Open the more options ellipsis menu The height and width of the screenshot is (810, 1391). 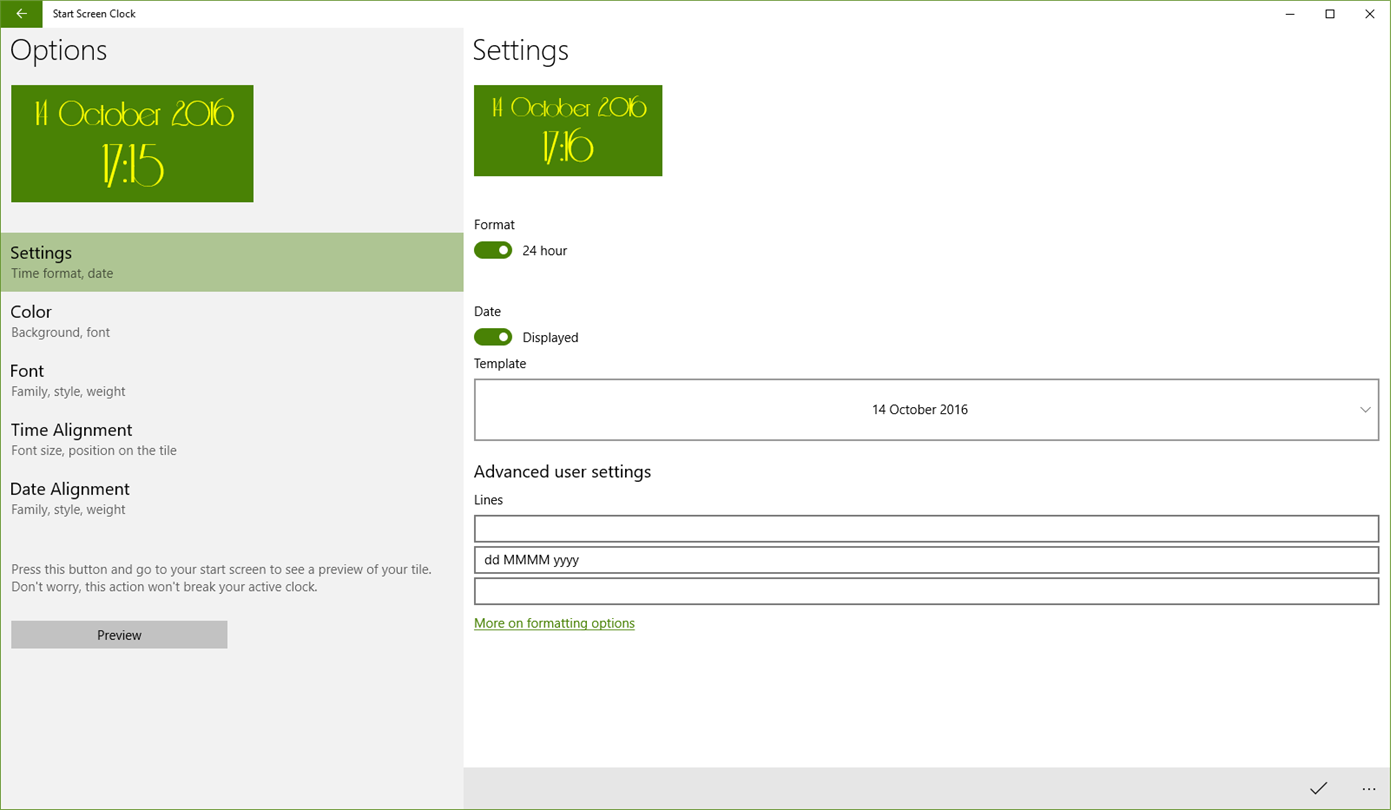coord(1368,788)
